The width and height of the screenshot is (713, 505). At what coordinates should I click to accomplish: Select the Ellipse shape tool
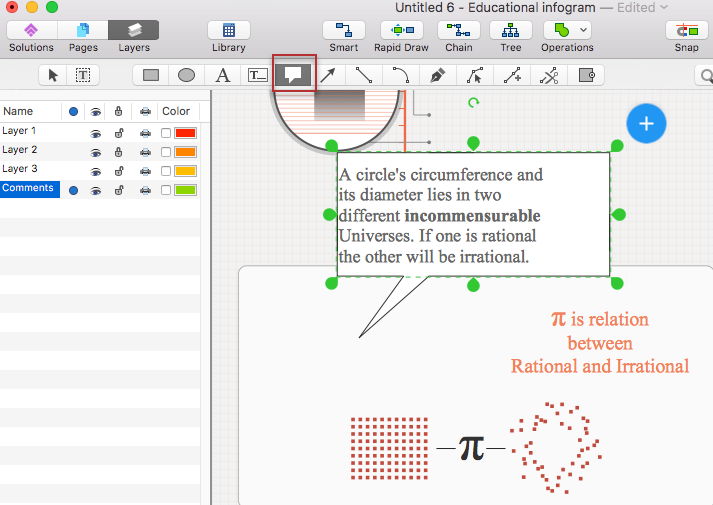(187, 75)
